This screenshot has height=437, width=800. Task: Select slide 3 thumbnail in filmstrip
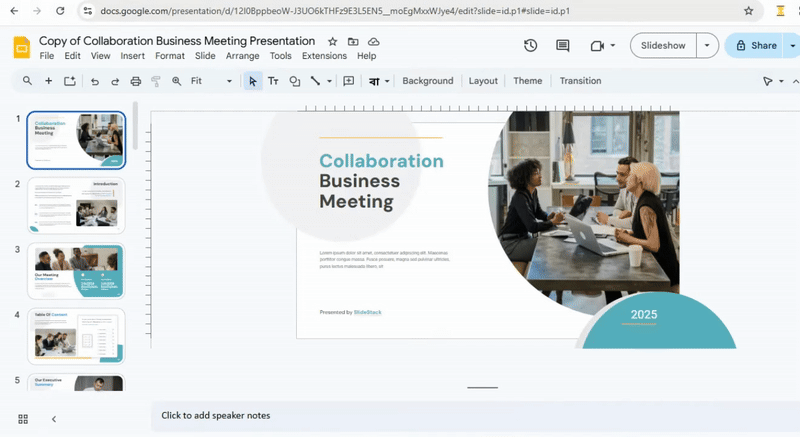76,271
